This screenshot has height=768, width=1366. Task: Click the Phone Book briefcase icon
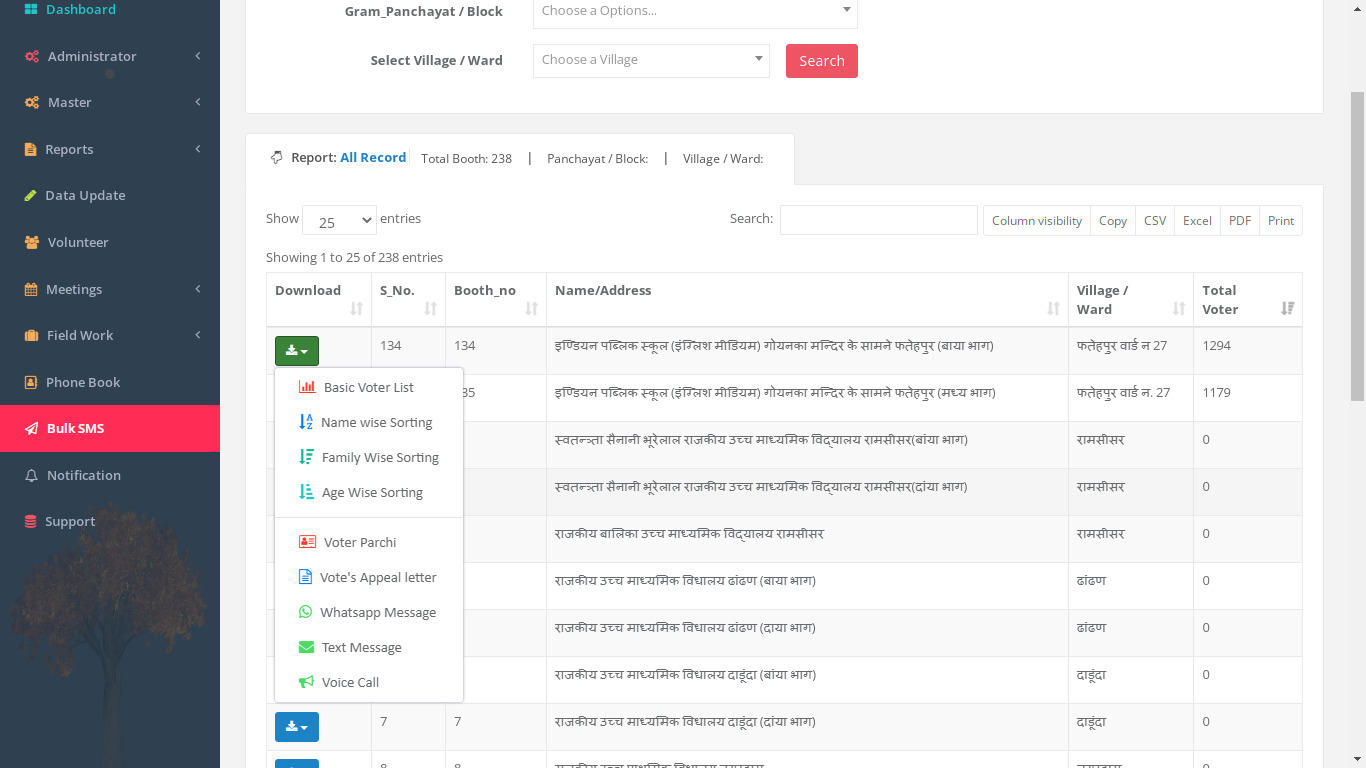click(31, 382)
